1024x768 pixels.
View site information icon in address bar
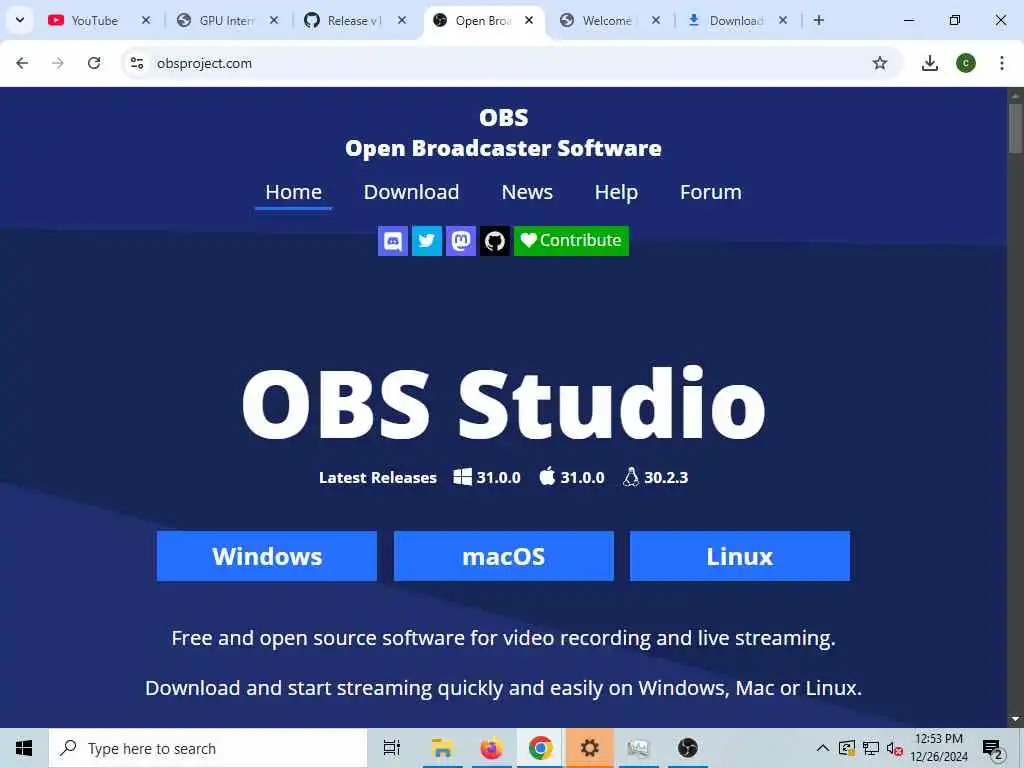point(137,63)
